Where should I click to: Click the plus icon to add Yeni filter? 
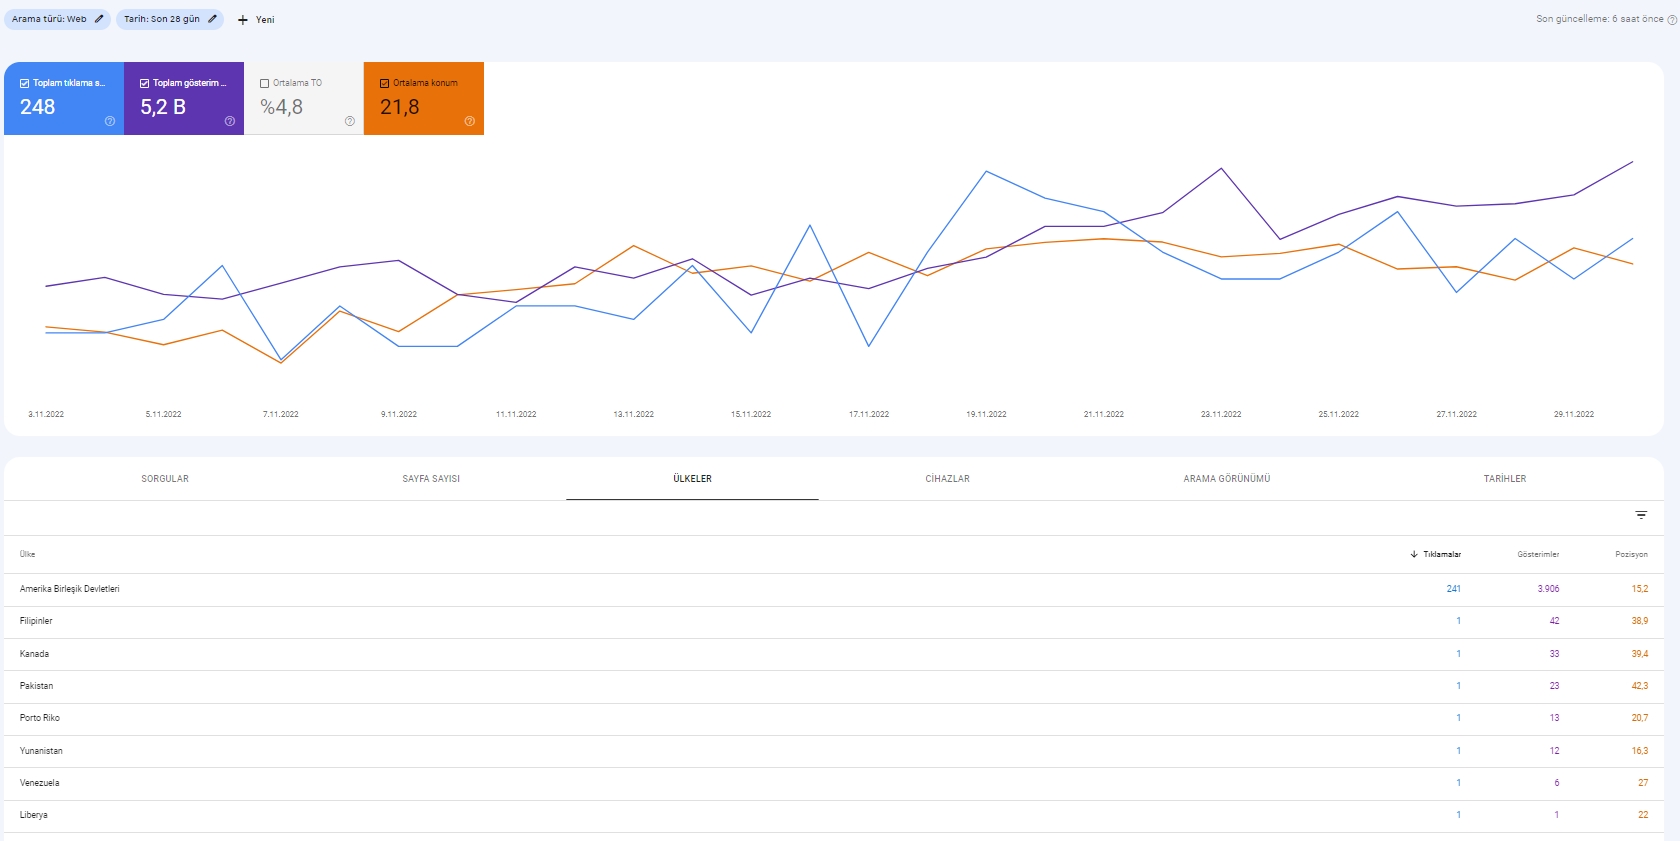click(242, 20)
